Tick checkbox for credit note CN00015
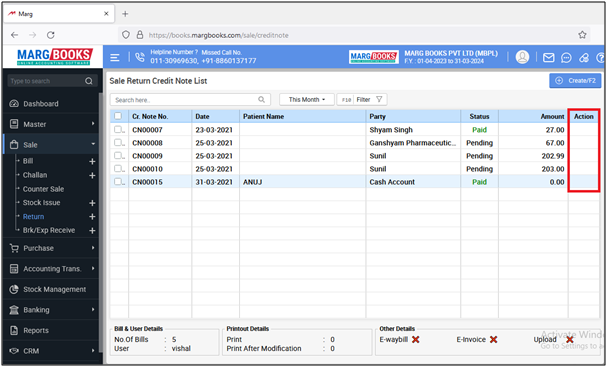 click(118, 182)
